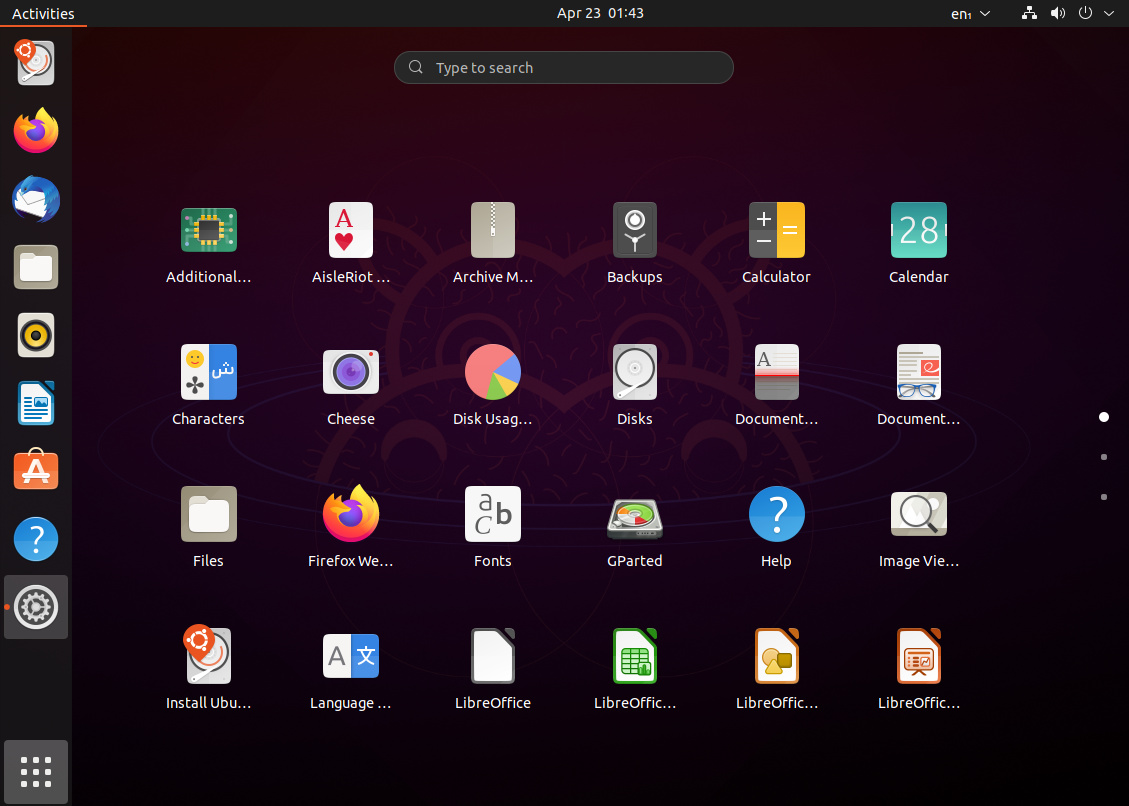
Task: Launch Install Ubuntu 20.04 LTS
Action: [208, 656]
